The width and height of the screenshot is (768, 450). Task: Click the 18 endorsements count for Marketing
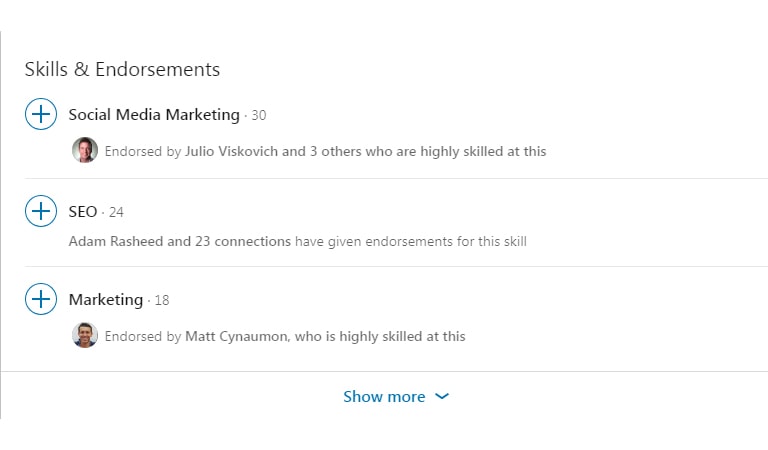pos(162,301)
